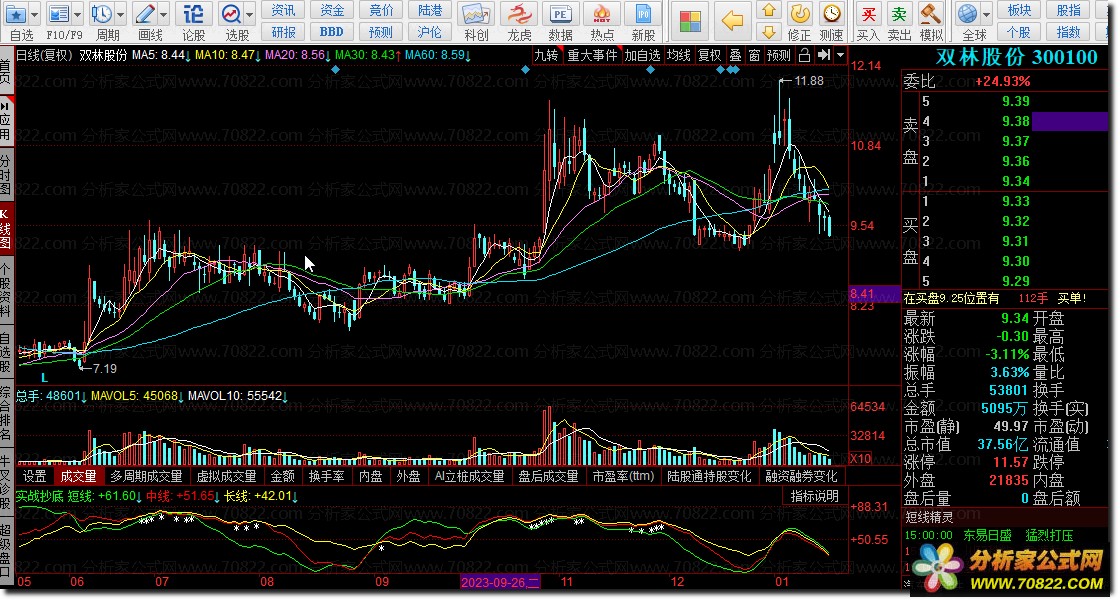Click the 11.88 high price label
Image resolution: width=1120 pixels, height=600 pixels.
(809, 81)
